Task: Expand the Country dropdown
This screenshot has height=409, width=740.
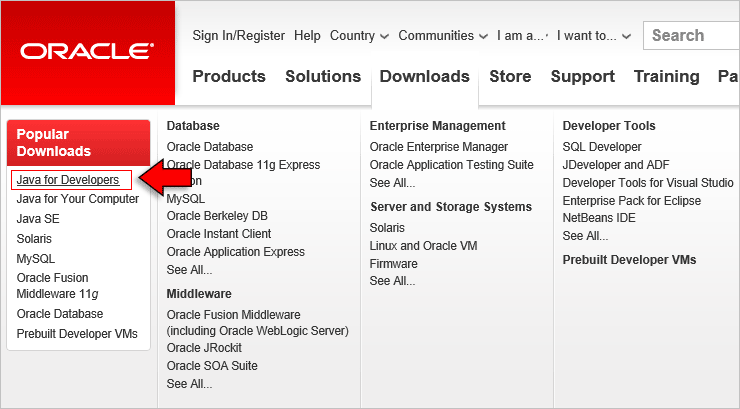Action: 359,36
